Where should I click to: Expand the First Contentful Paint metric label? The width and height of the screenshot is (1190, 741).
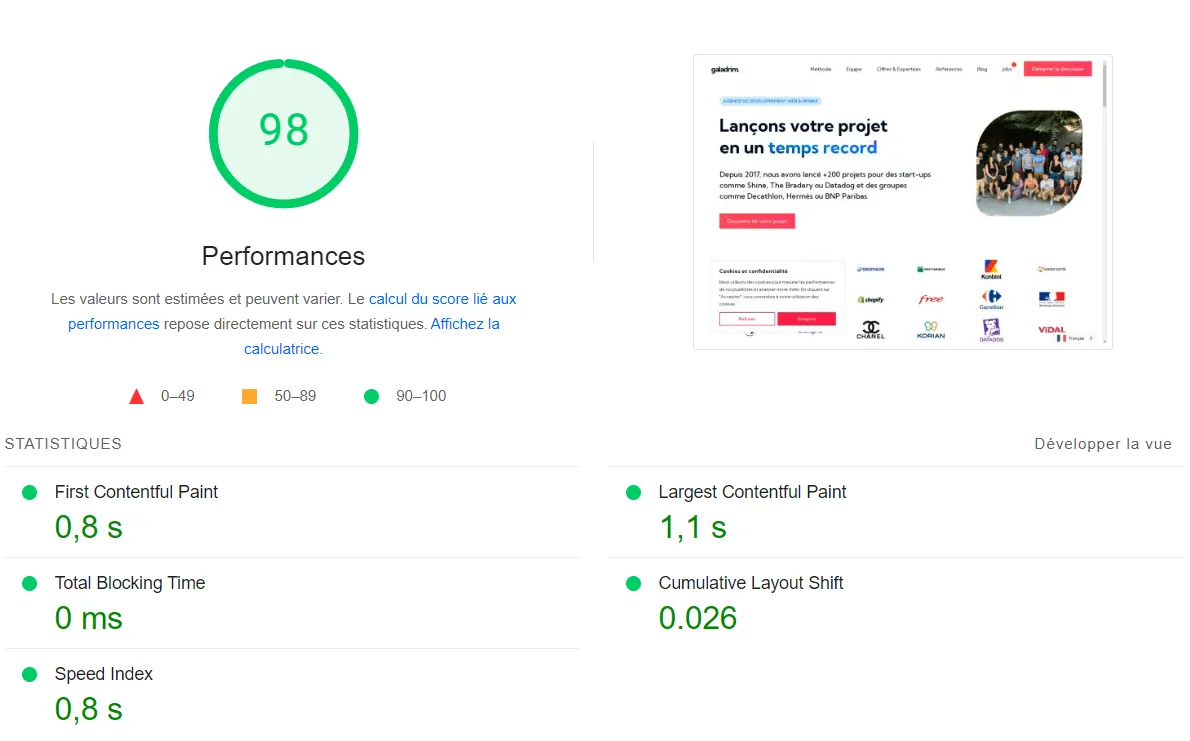tap(136, 492)
